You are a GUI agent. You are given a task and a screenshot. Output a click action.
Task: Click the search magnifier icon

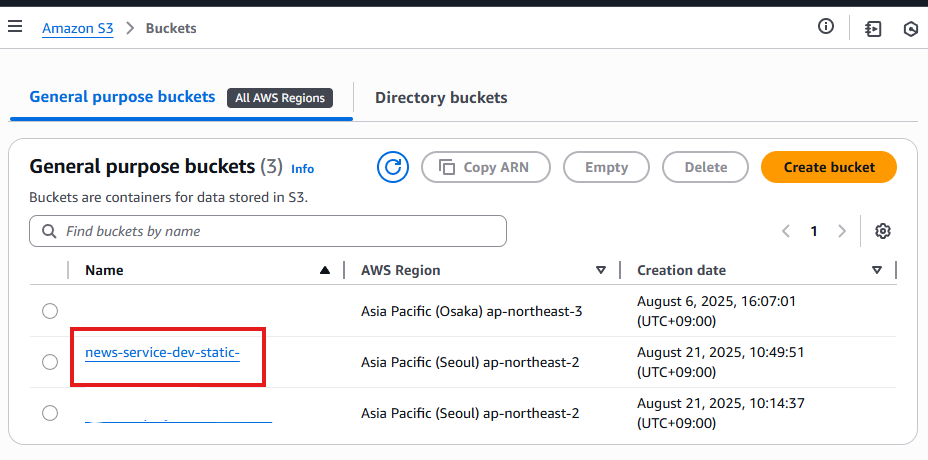[x=50, y=231]
